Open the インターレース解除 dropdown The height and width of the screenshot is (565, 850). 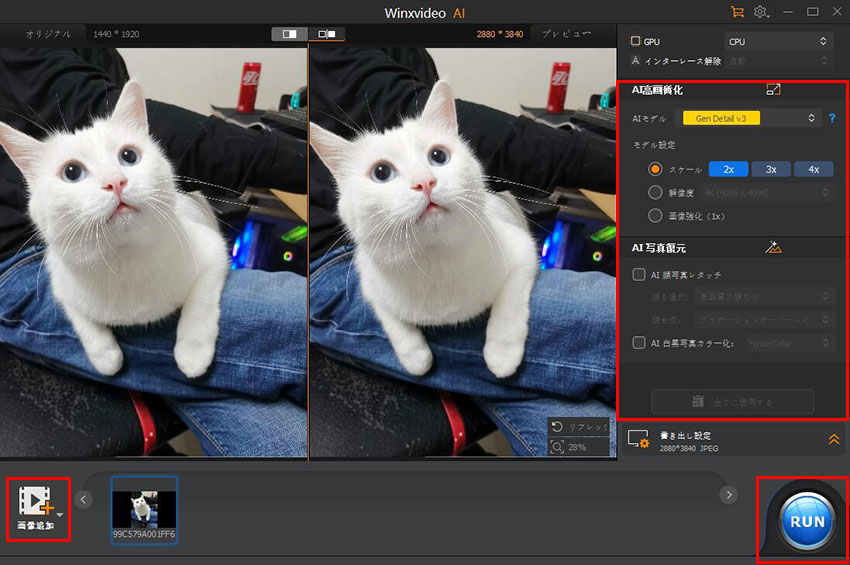coord(778,61)
